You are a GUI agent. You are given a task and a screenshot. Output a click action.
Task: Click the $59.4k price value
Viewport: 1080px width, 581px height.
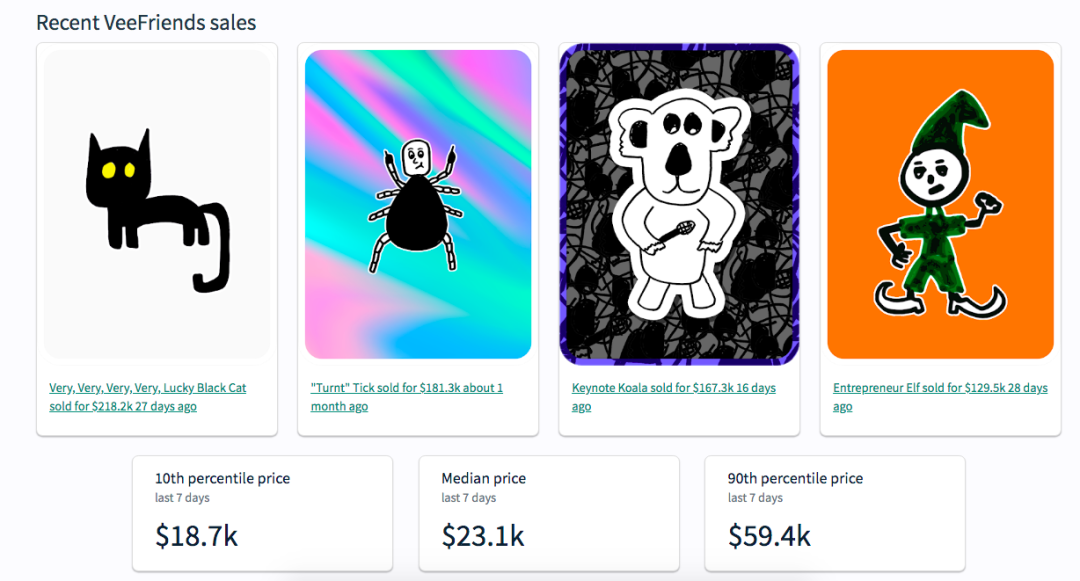click(769, 536)
